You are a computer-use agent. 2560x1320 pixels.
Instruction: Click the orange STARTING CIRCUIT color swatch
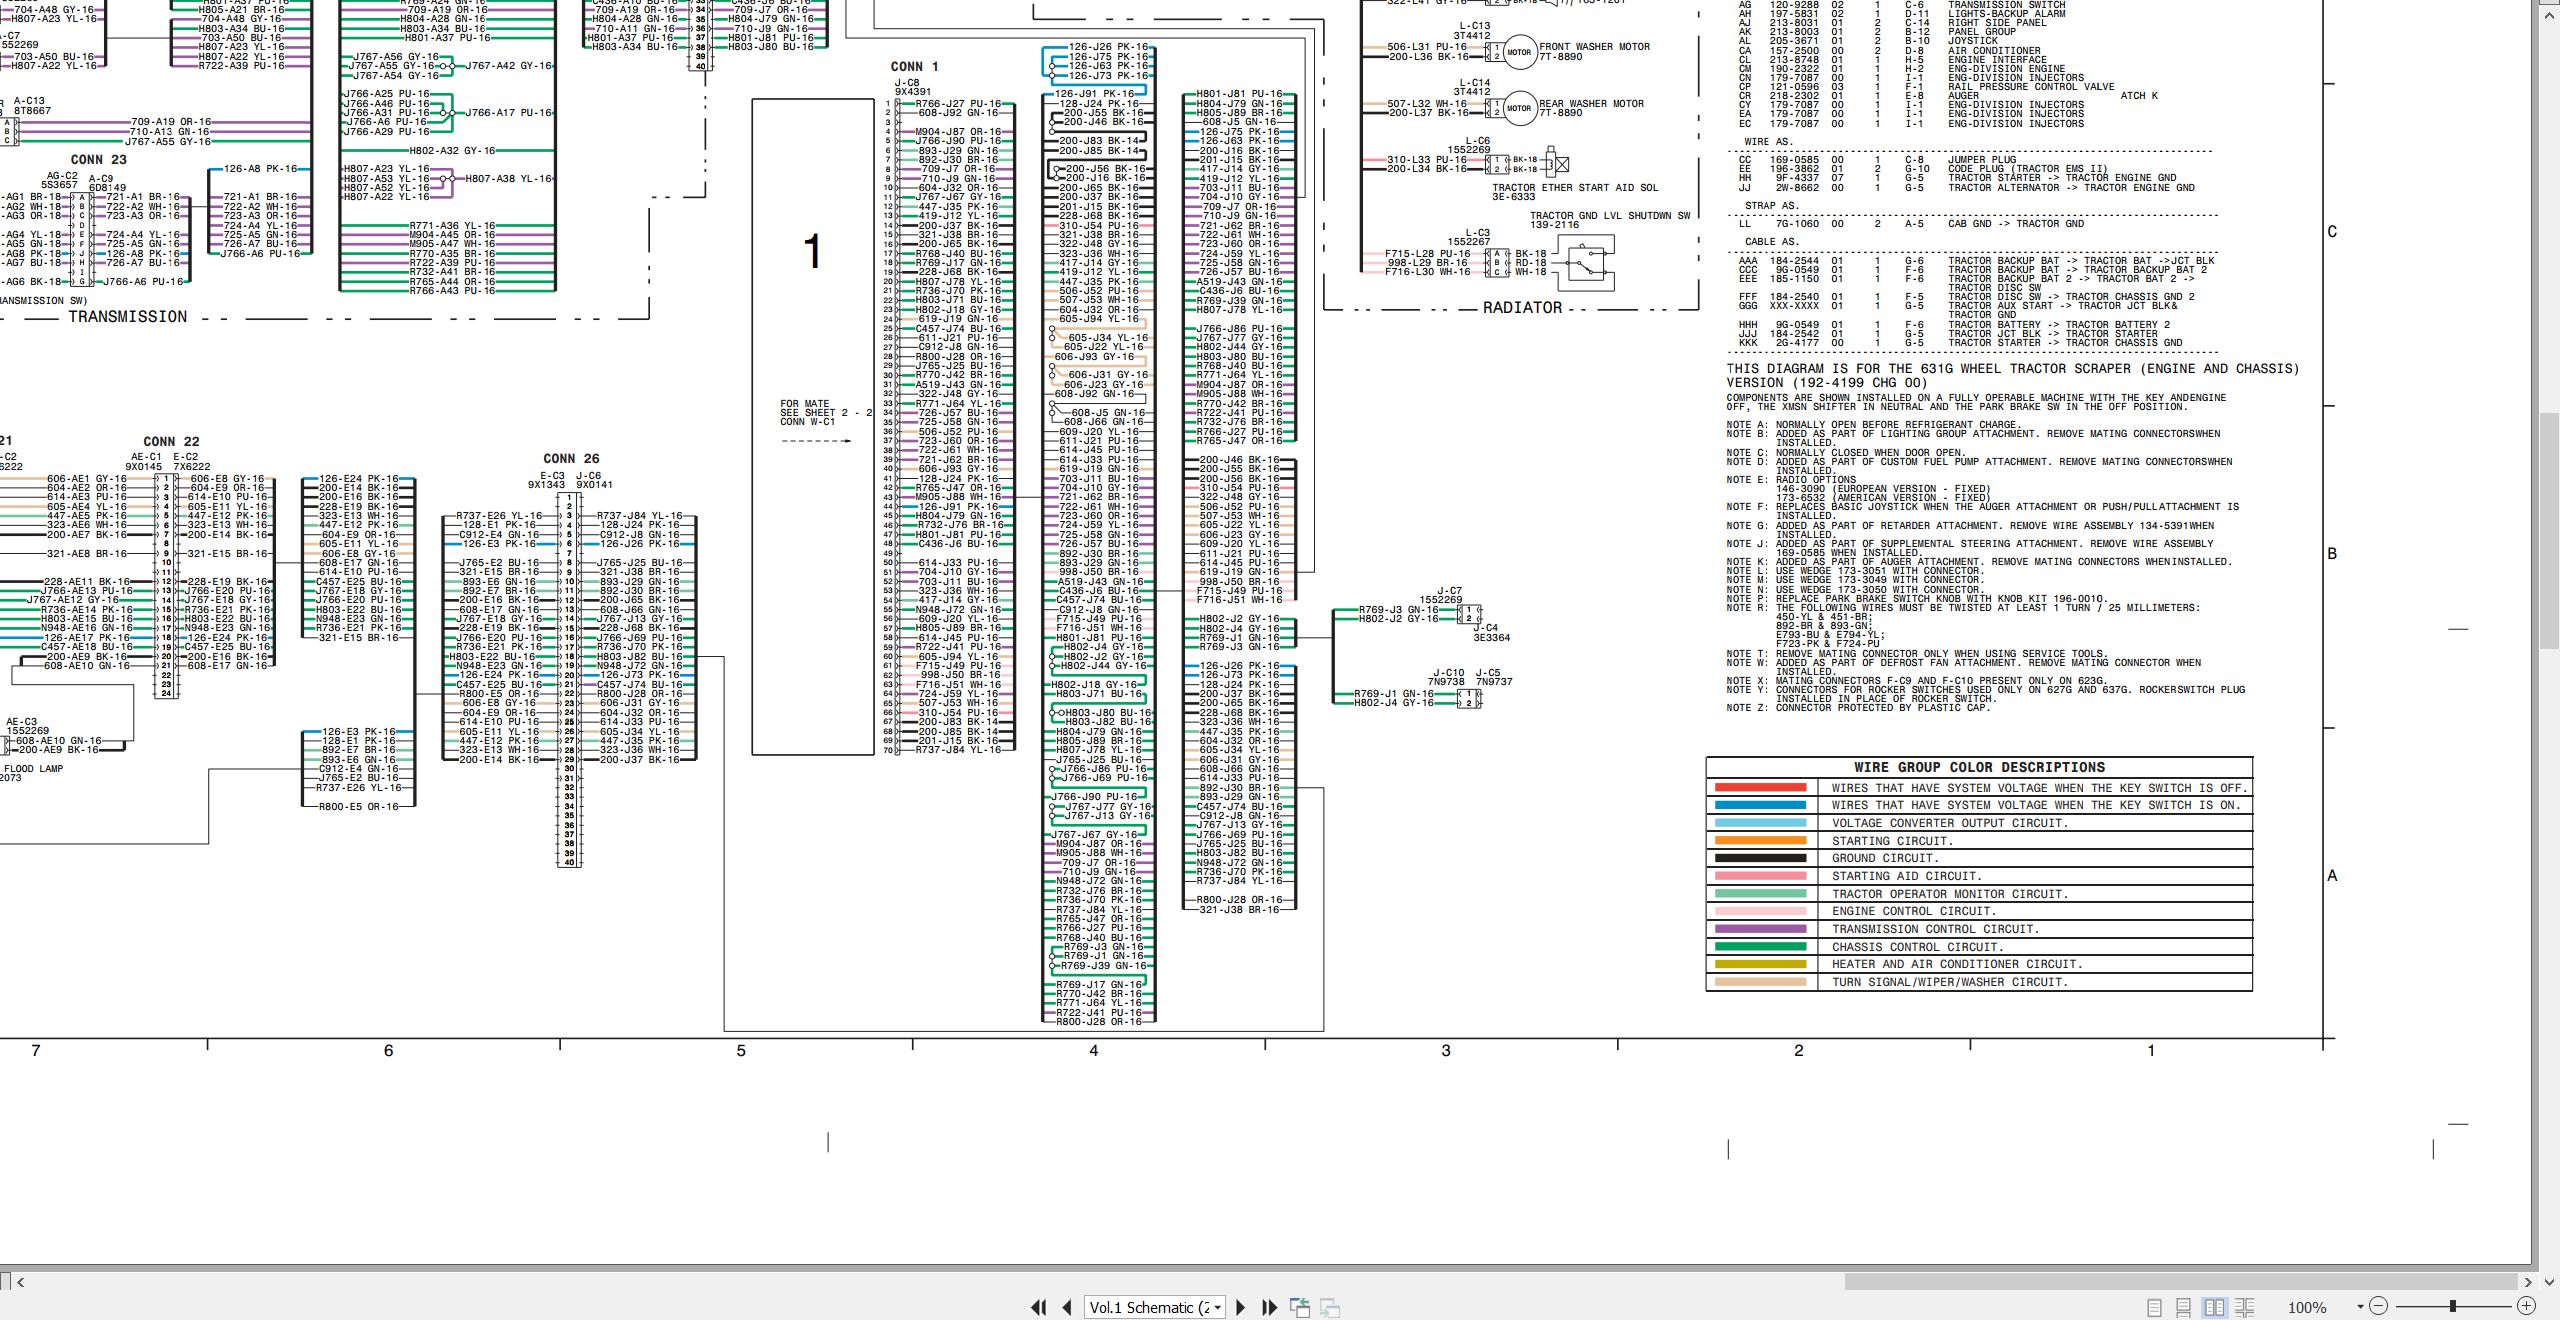[1760, 841]
